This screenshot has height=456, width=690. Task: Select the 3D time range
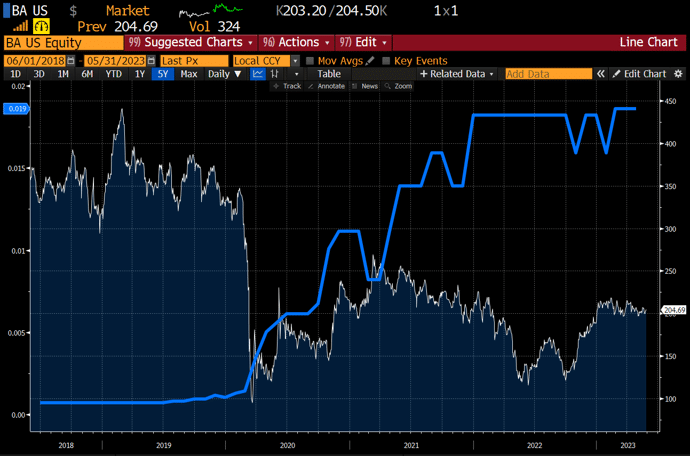(x=39, y=74)
